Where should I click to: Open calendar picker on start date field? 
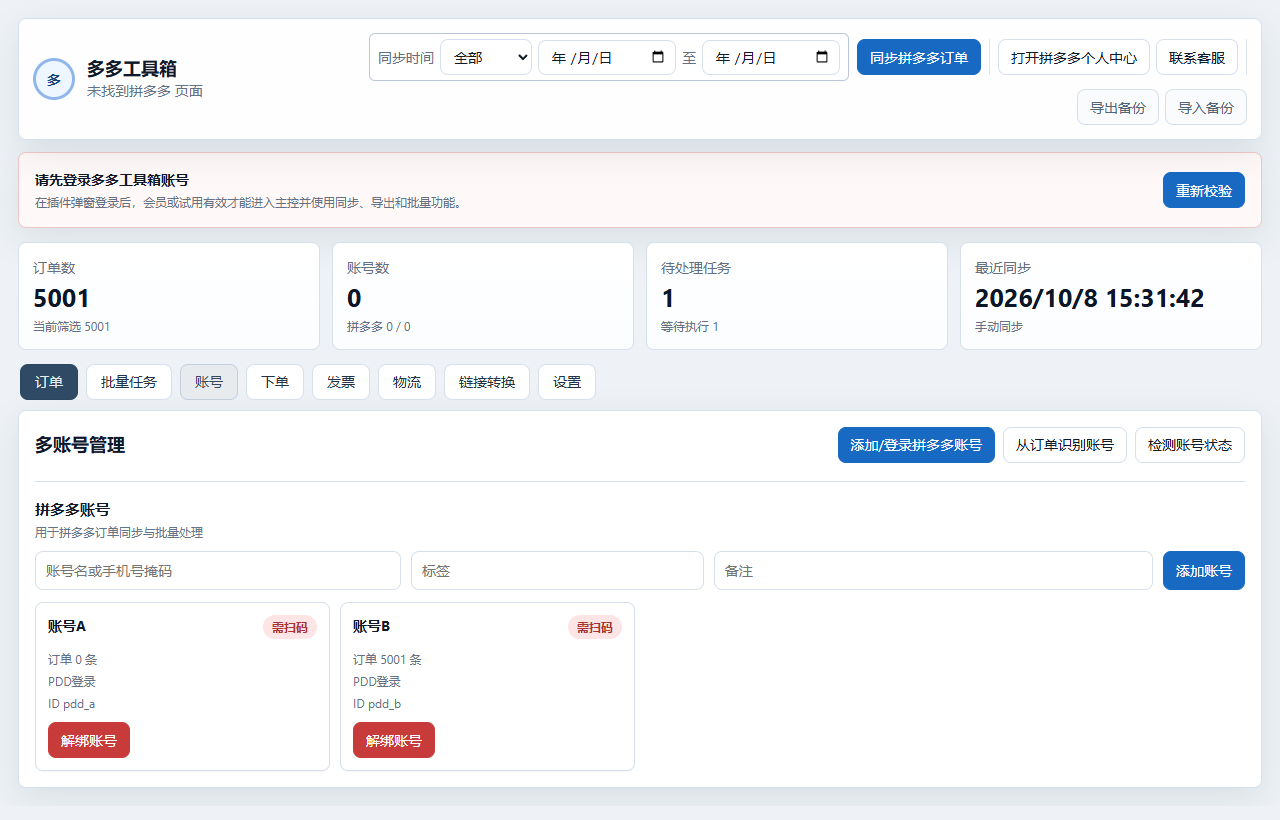(x=658, y=57)
